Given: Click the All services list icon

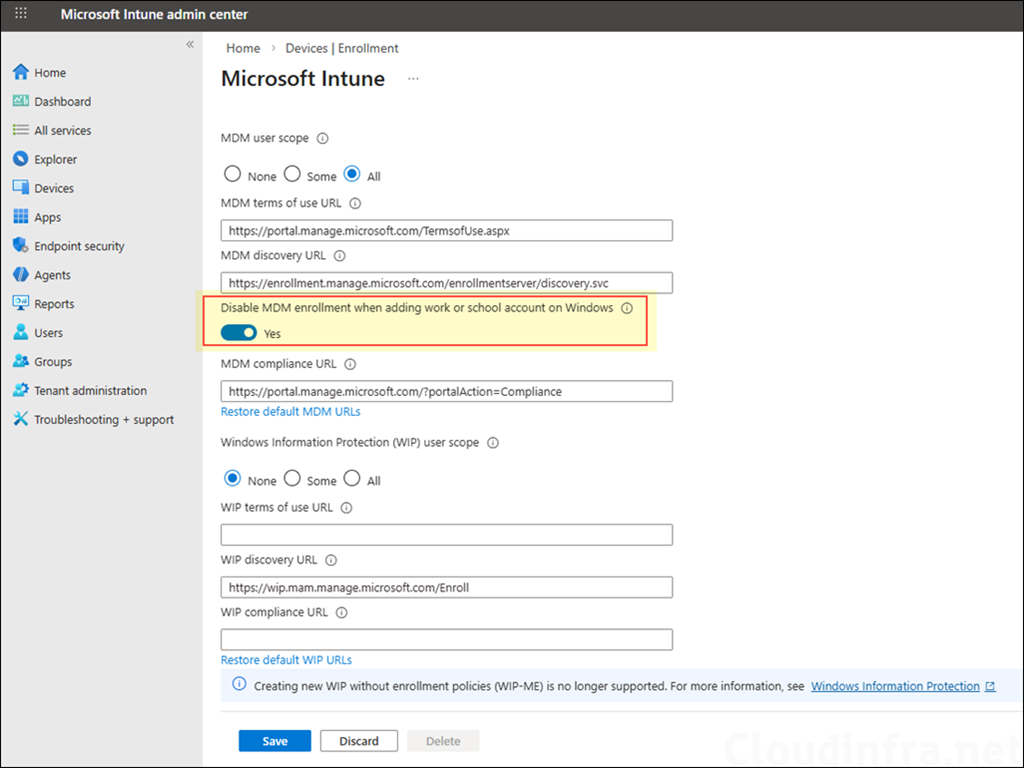Looking at the screenshot, I should [x=21, y=130].
